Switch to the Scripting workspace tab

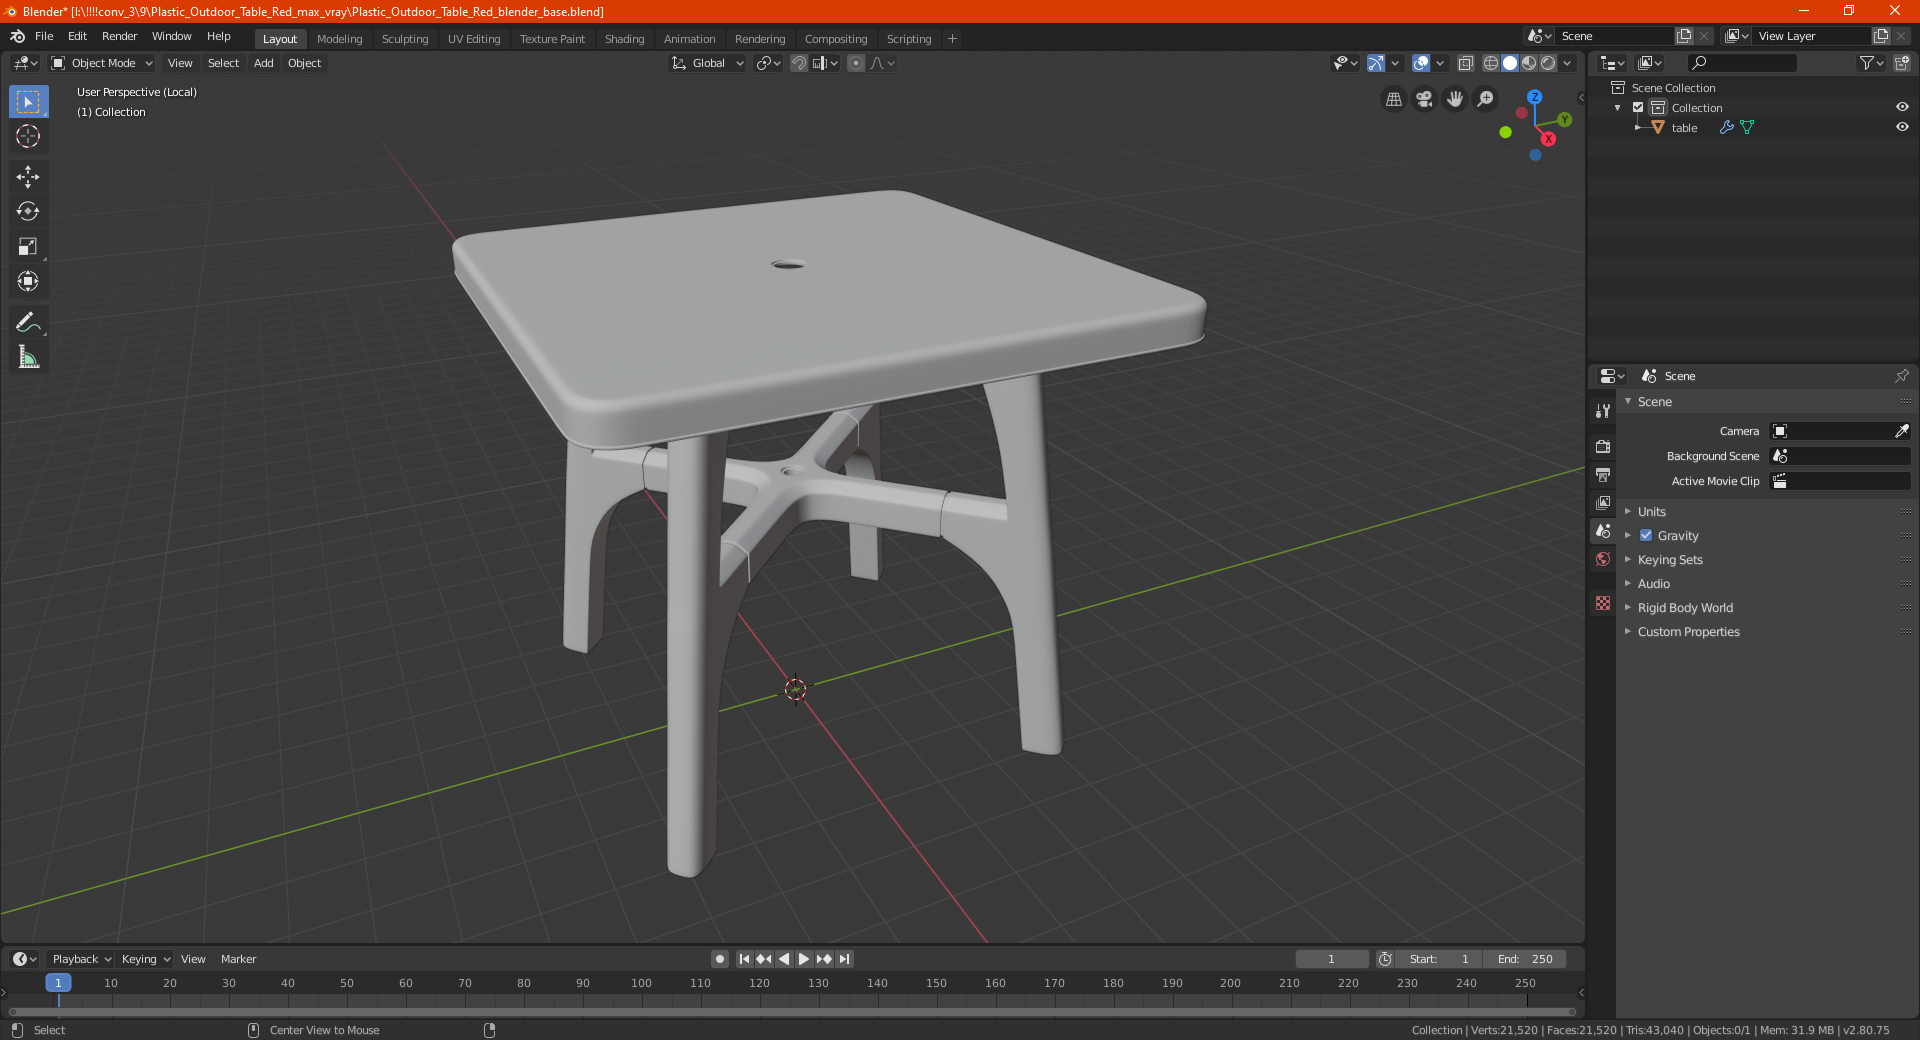(908, 39)
